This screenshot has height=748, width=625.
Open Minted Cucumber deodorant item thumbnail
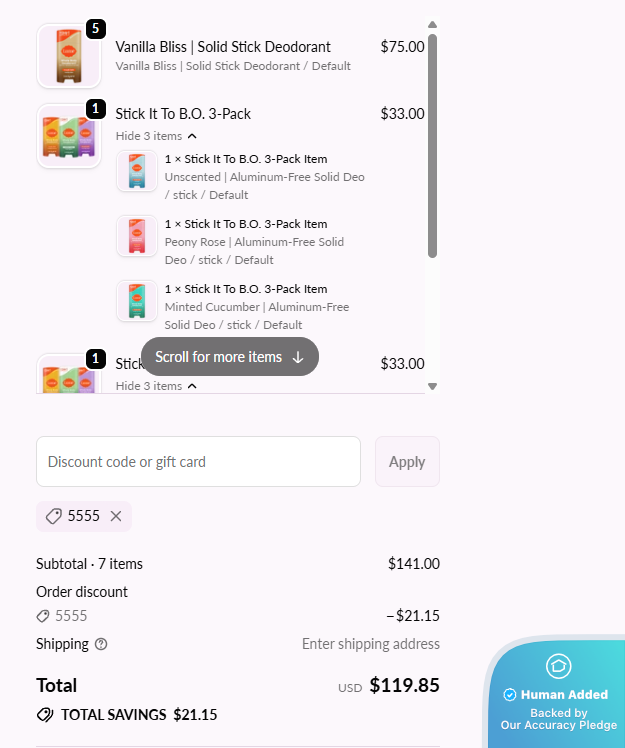(137, 300)
